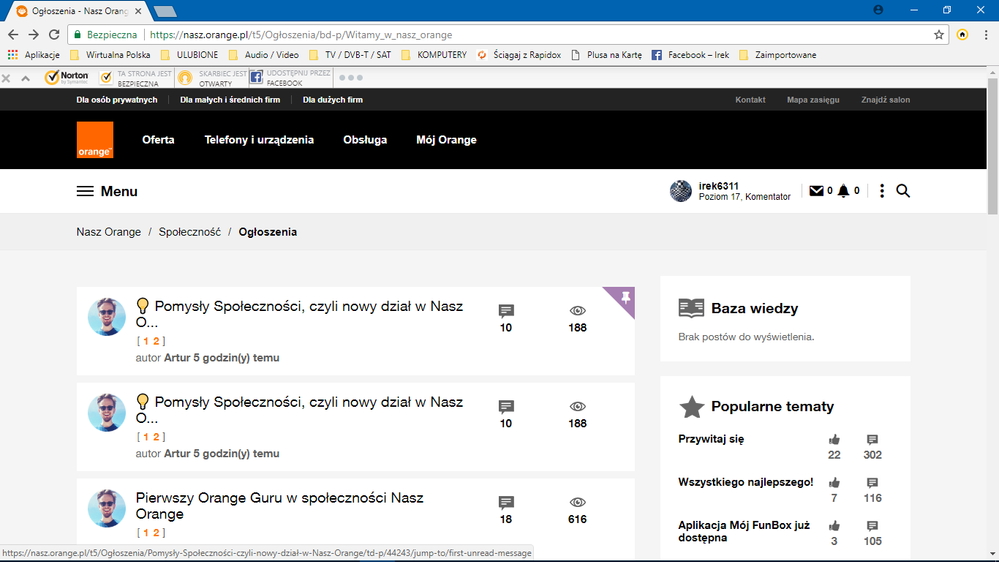Open Telefony i urządzenia menu
This screenshot has height=562, width=999.
point(259,140)
